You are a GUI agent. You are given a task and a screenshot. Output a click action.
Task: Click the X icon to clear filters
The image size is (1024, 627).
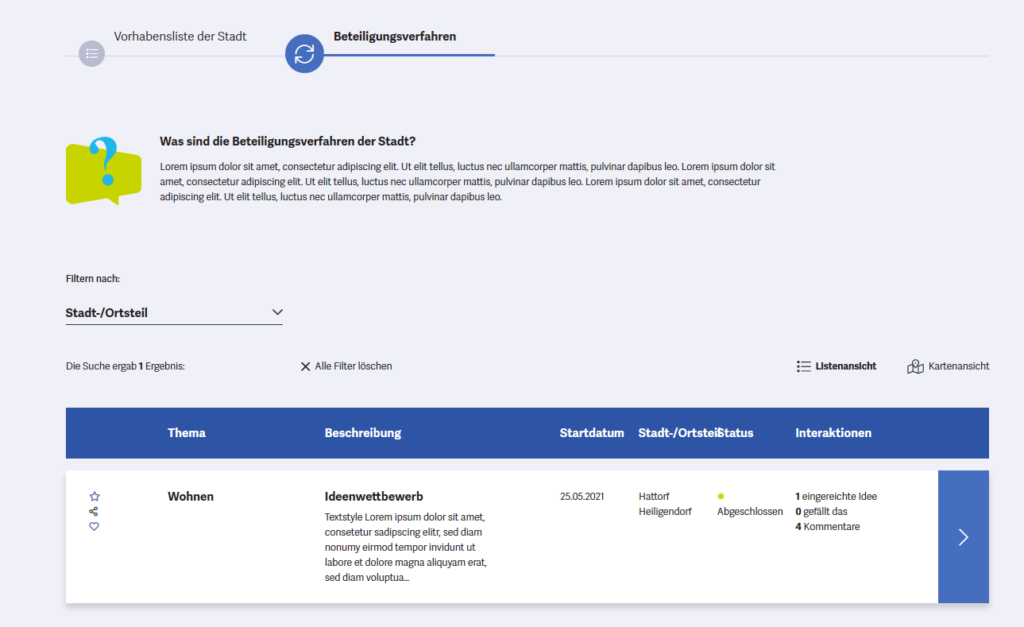click(x=305, y=366)
